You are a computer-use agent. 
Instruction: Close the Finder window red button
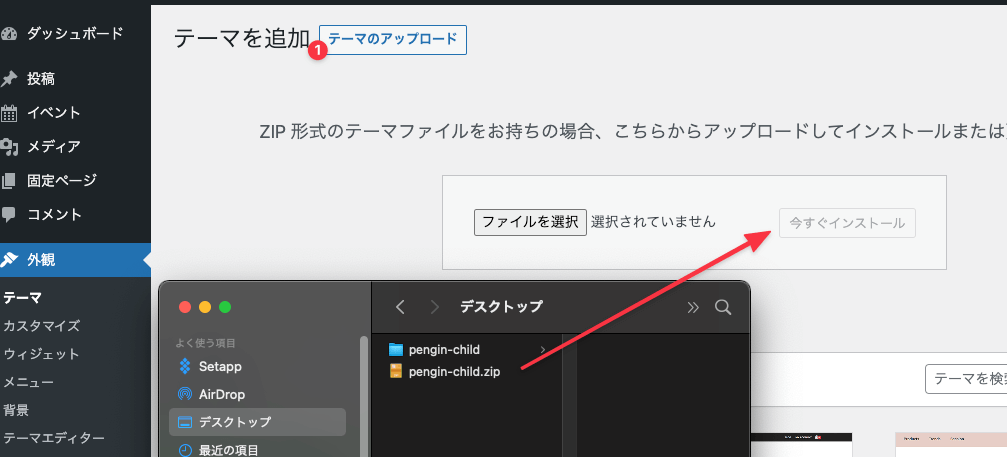click(185, 307)
